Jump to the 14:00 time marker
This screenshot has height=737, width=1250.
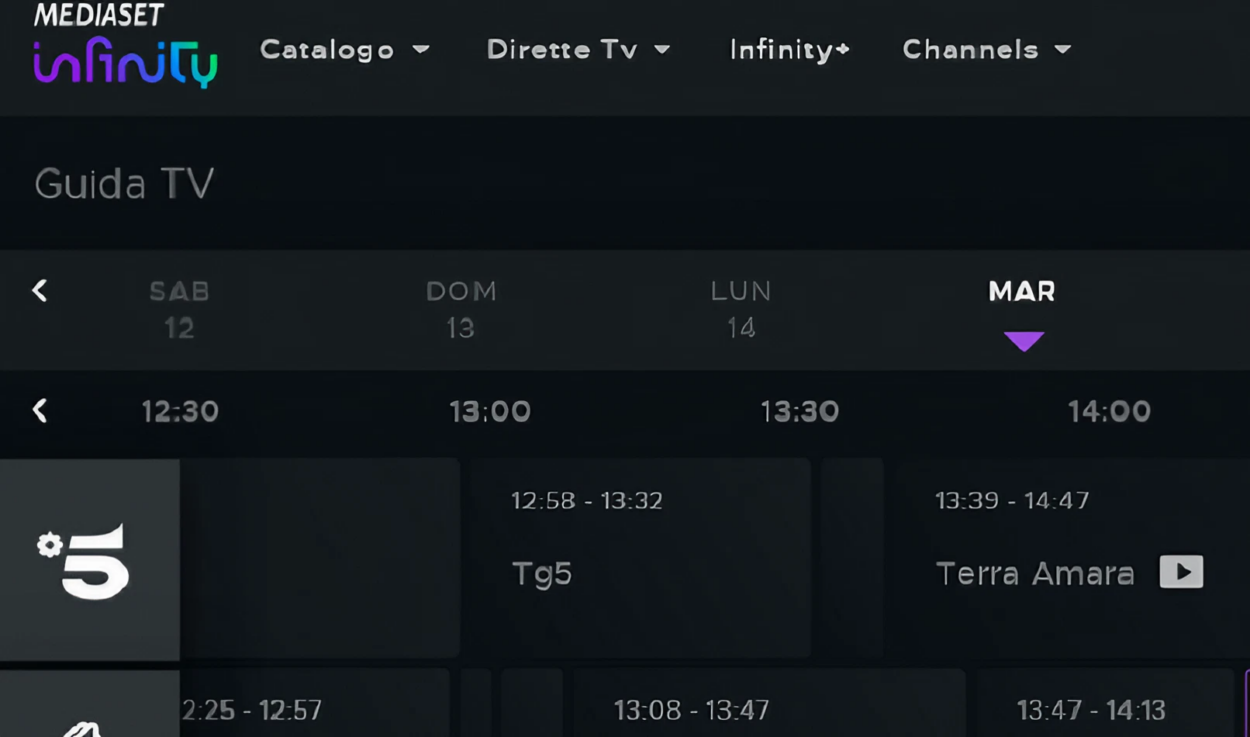tap(1109, 411)
